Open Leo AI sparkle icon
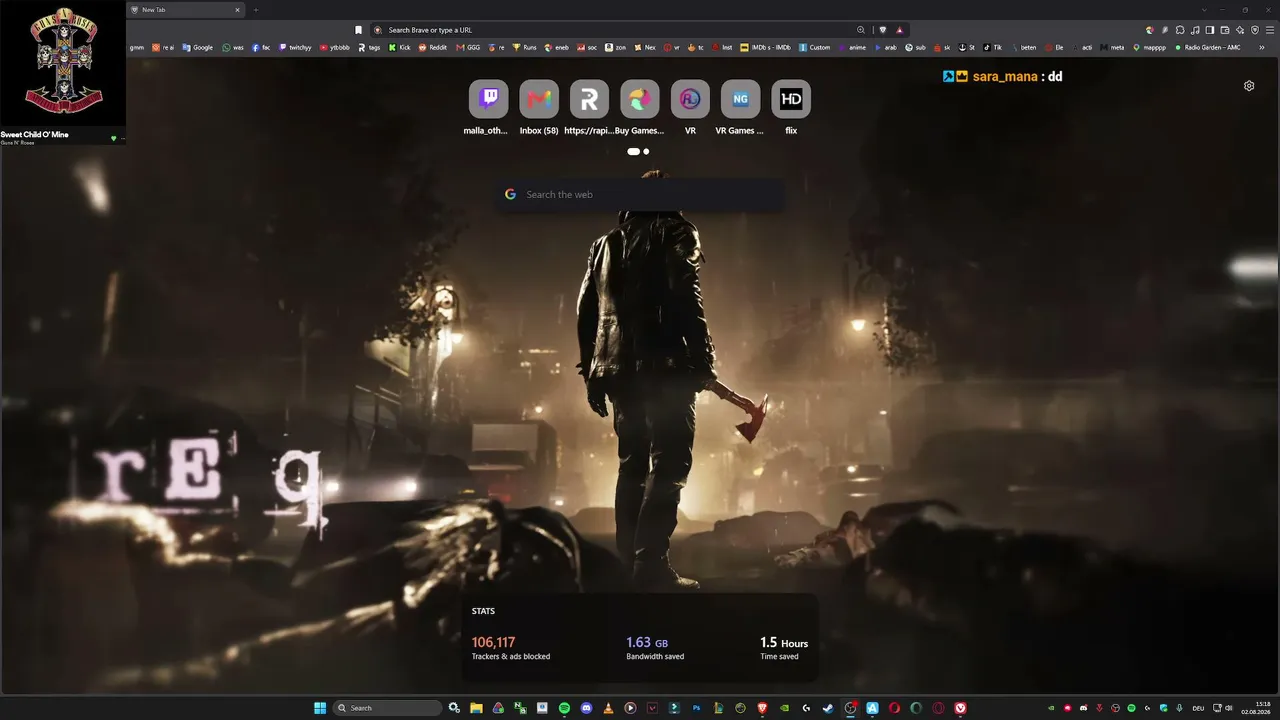Viewport: 1280px width, 720px height. (1240, 30)
